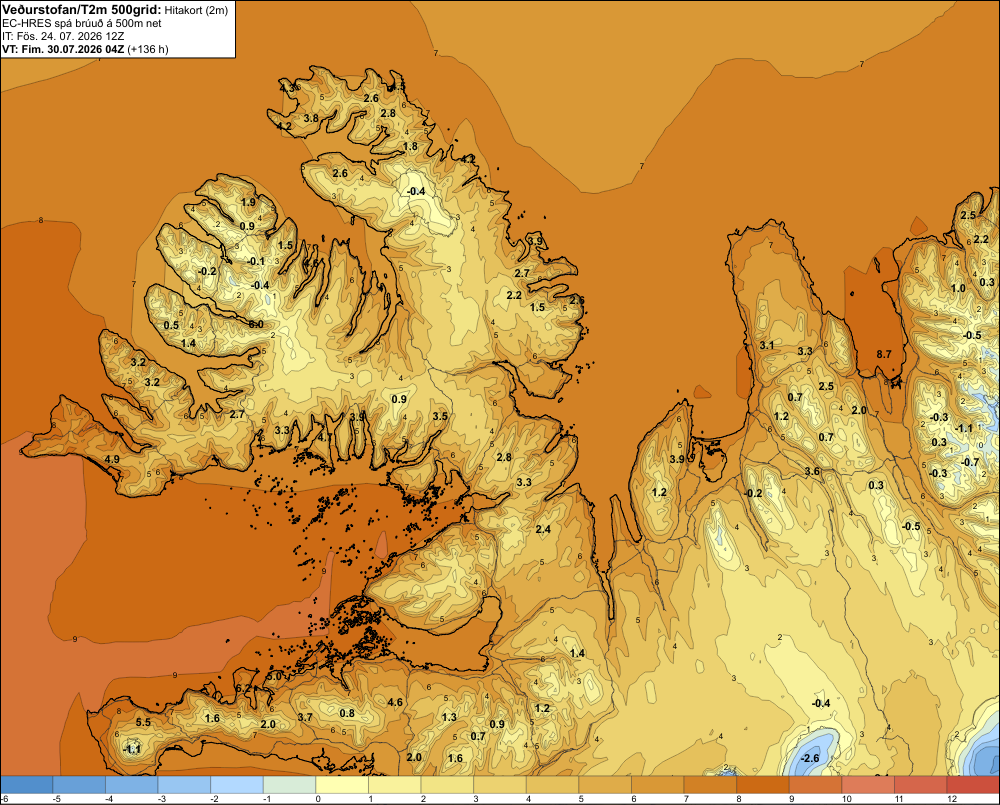Click the 1.3 temperature value
The width and height of the screenshot is (1000, 805).
click(449, 717)
